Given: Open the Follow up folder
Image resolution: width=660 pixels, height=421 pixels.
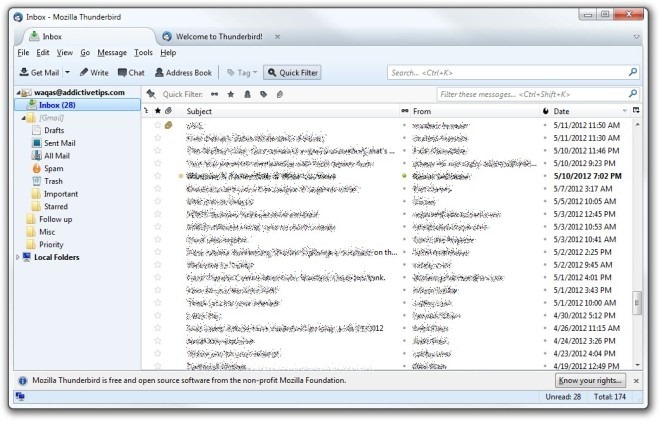Looking at the screenshot, I should [55, 219].
